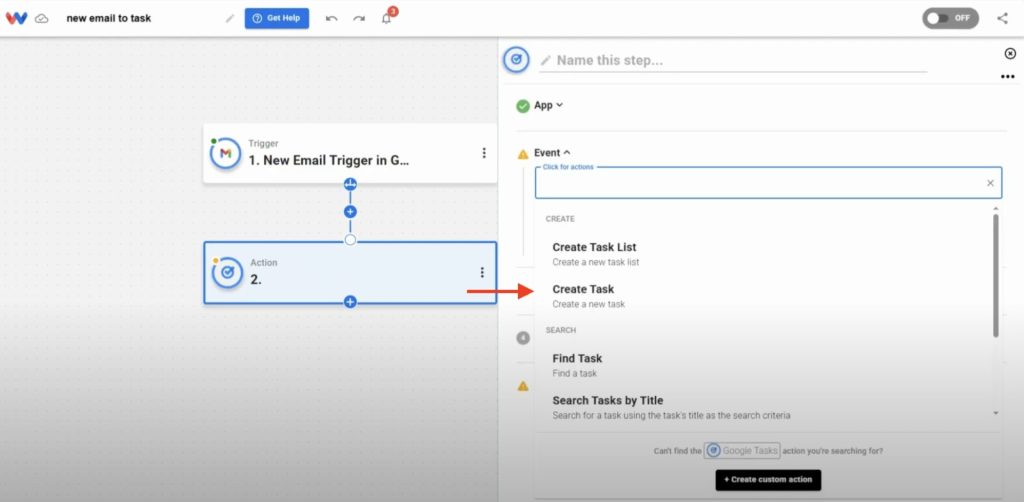1024x502 pixels.
Task: Click the list scroll up arrow
Action: pyautogui.click(x=996, y=209)
